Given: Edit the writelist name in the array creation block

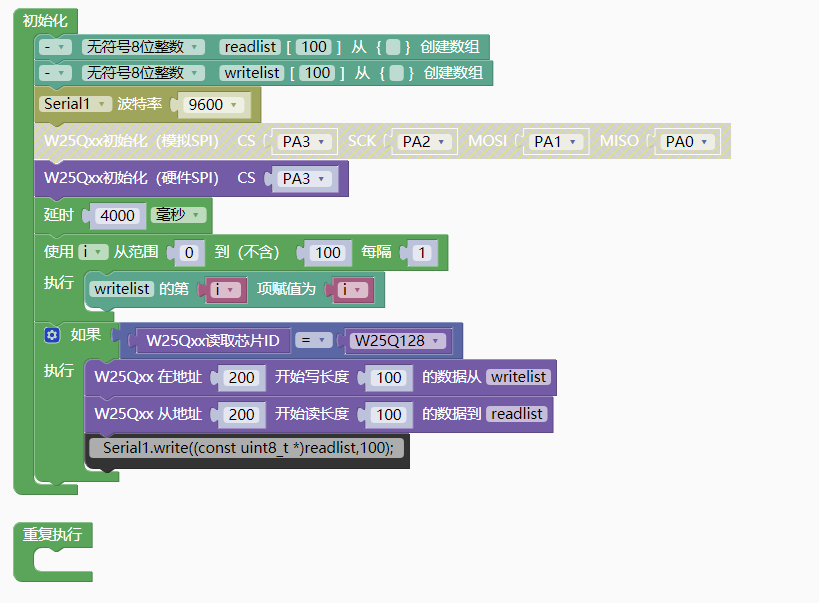Looking at the screenshot, I should tap(252, 73).
